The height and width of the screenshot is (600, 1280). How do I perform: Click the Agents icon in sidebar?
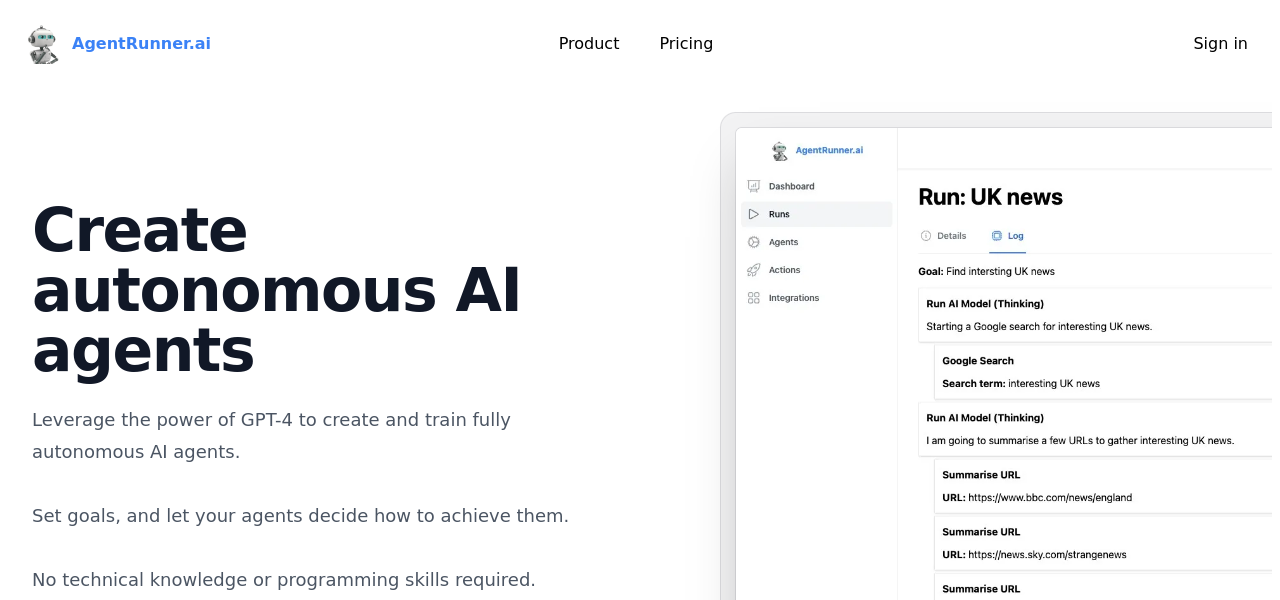point(754,242)
